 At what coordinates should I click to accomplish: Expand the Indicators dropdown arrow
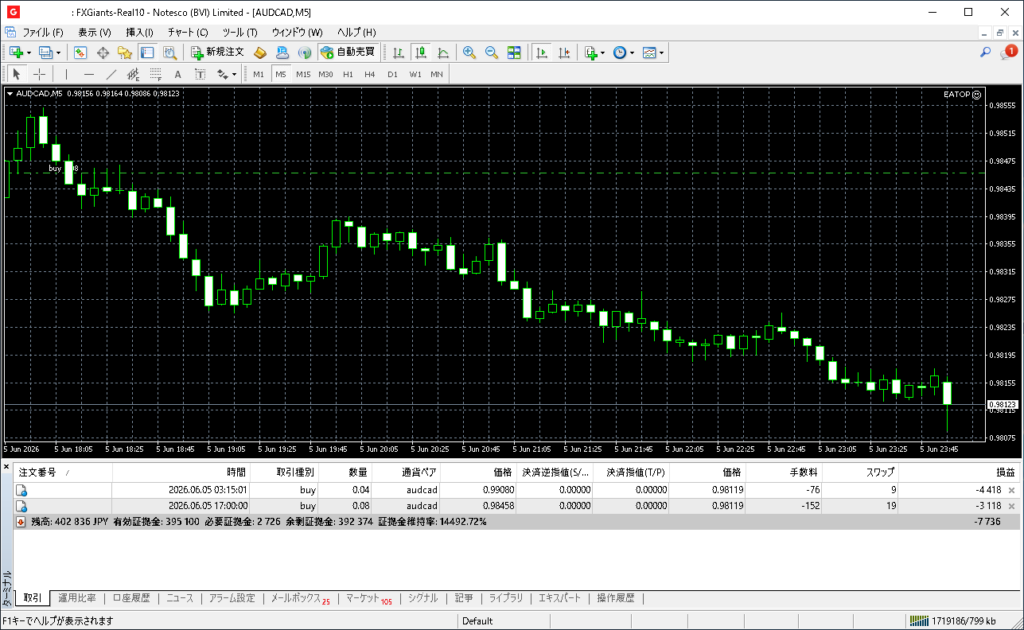(x=602, y=53)
